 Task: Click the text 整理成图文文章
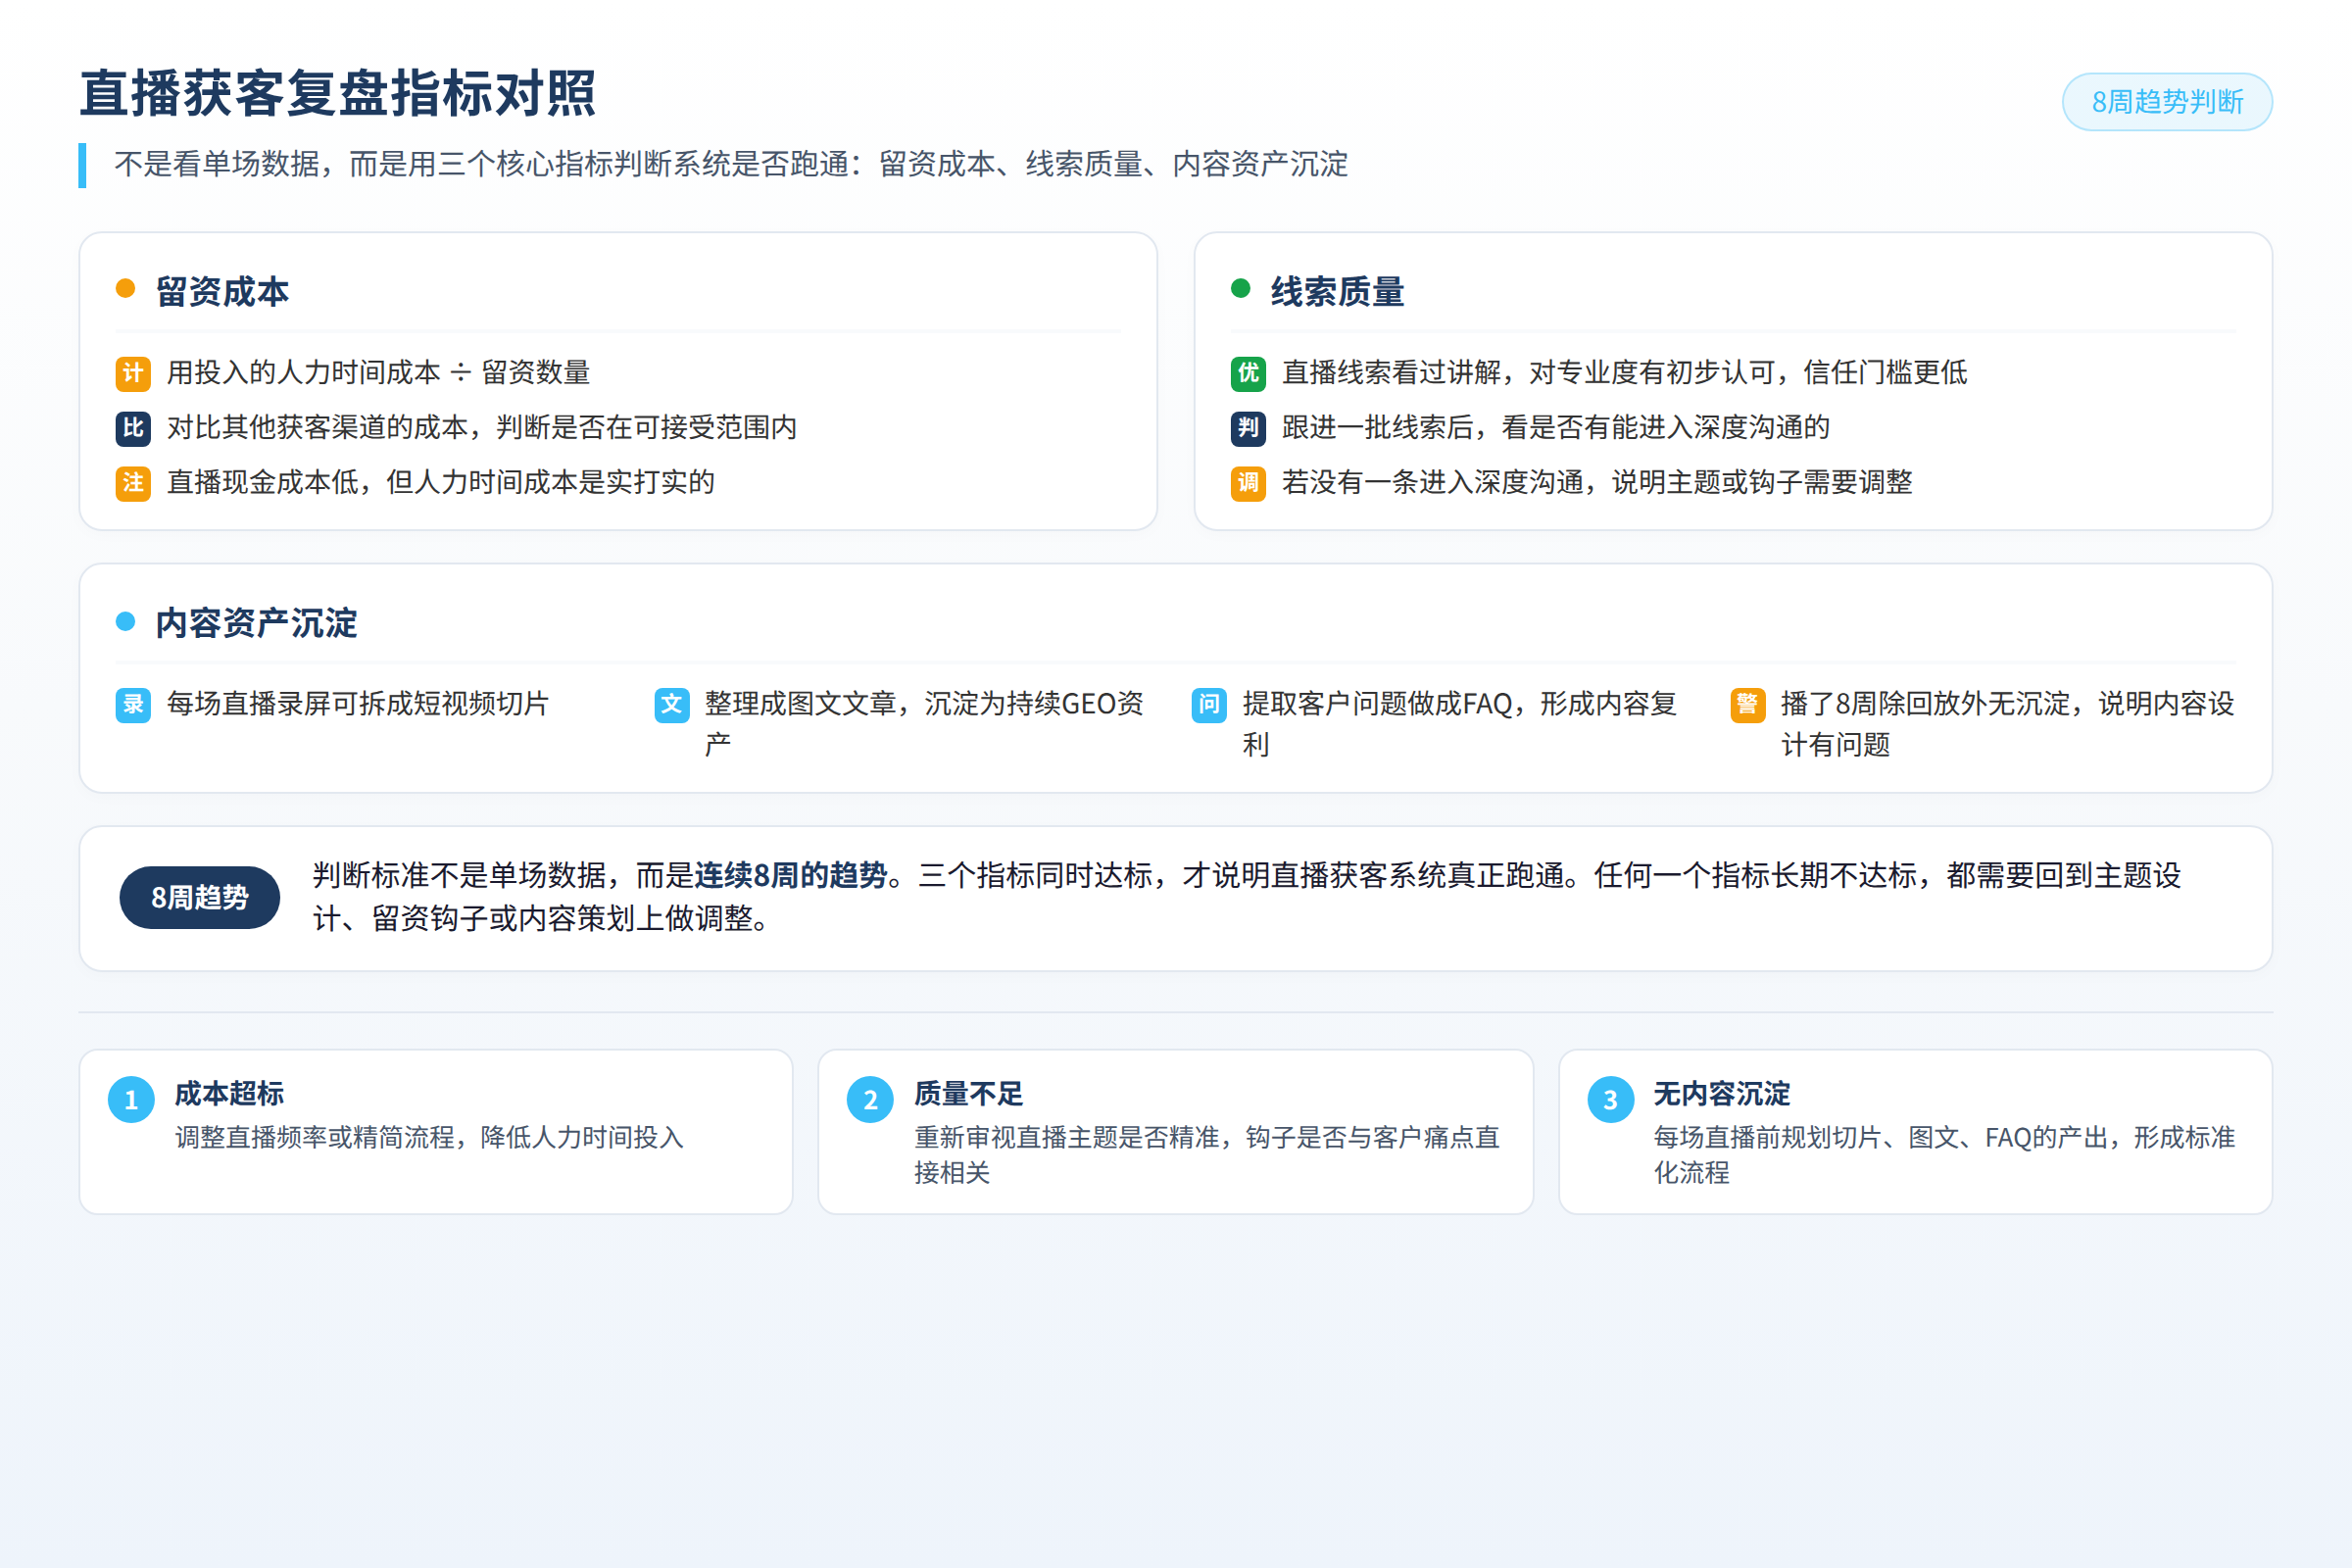924,724
